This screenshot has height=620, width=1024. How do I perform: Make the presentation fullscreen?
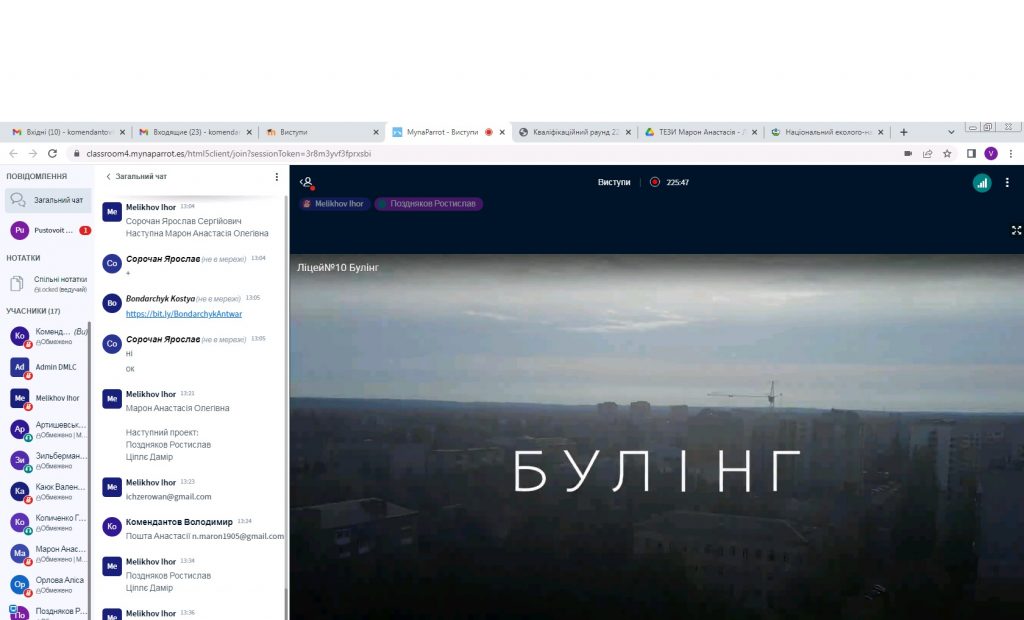coord(1016,230)
